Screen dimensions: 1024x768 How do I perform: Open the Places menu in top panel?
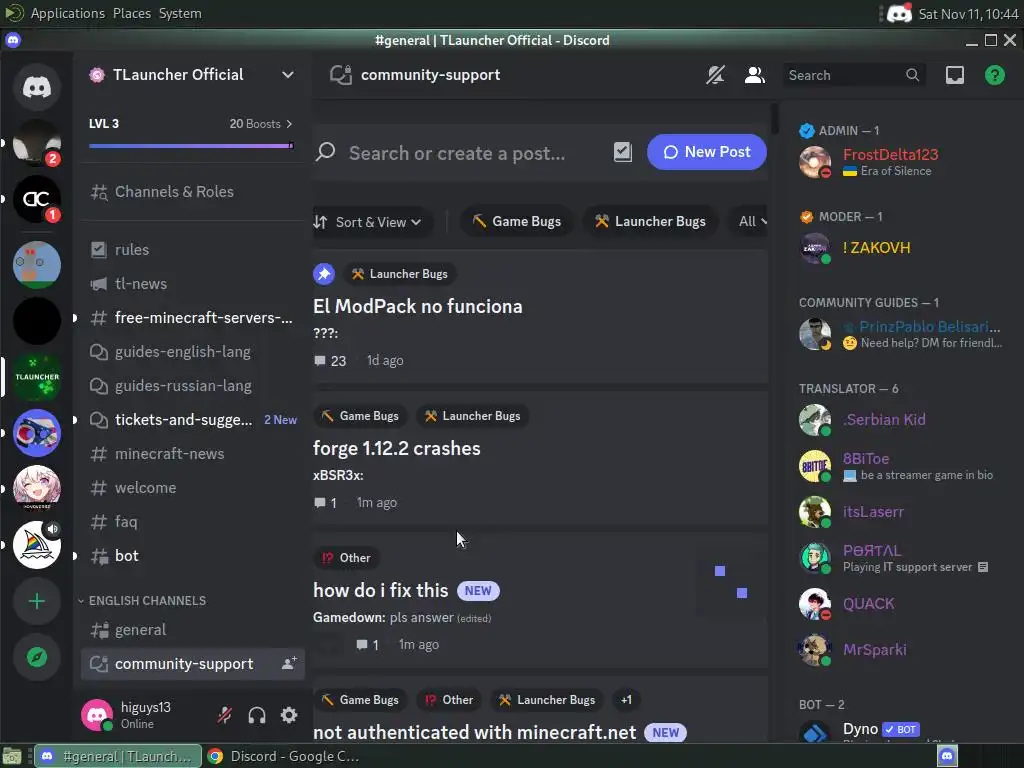point(131,13)
